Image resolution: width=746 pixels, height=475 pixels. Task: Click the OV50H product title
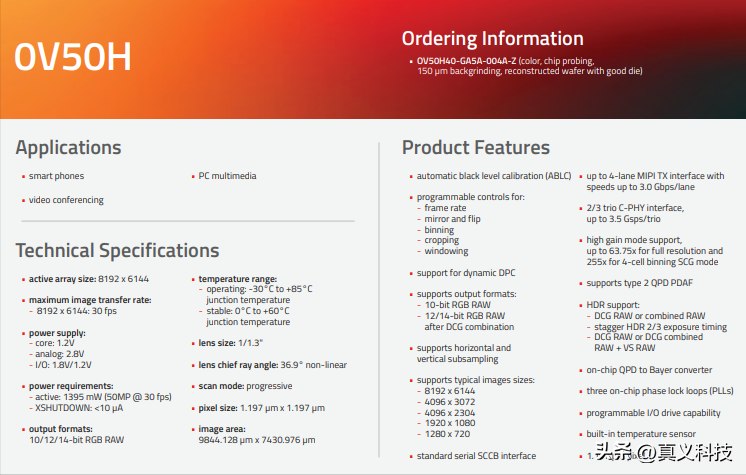tap(72, 57)
